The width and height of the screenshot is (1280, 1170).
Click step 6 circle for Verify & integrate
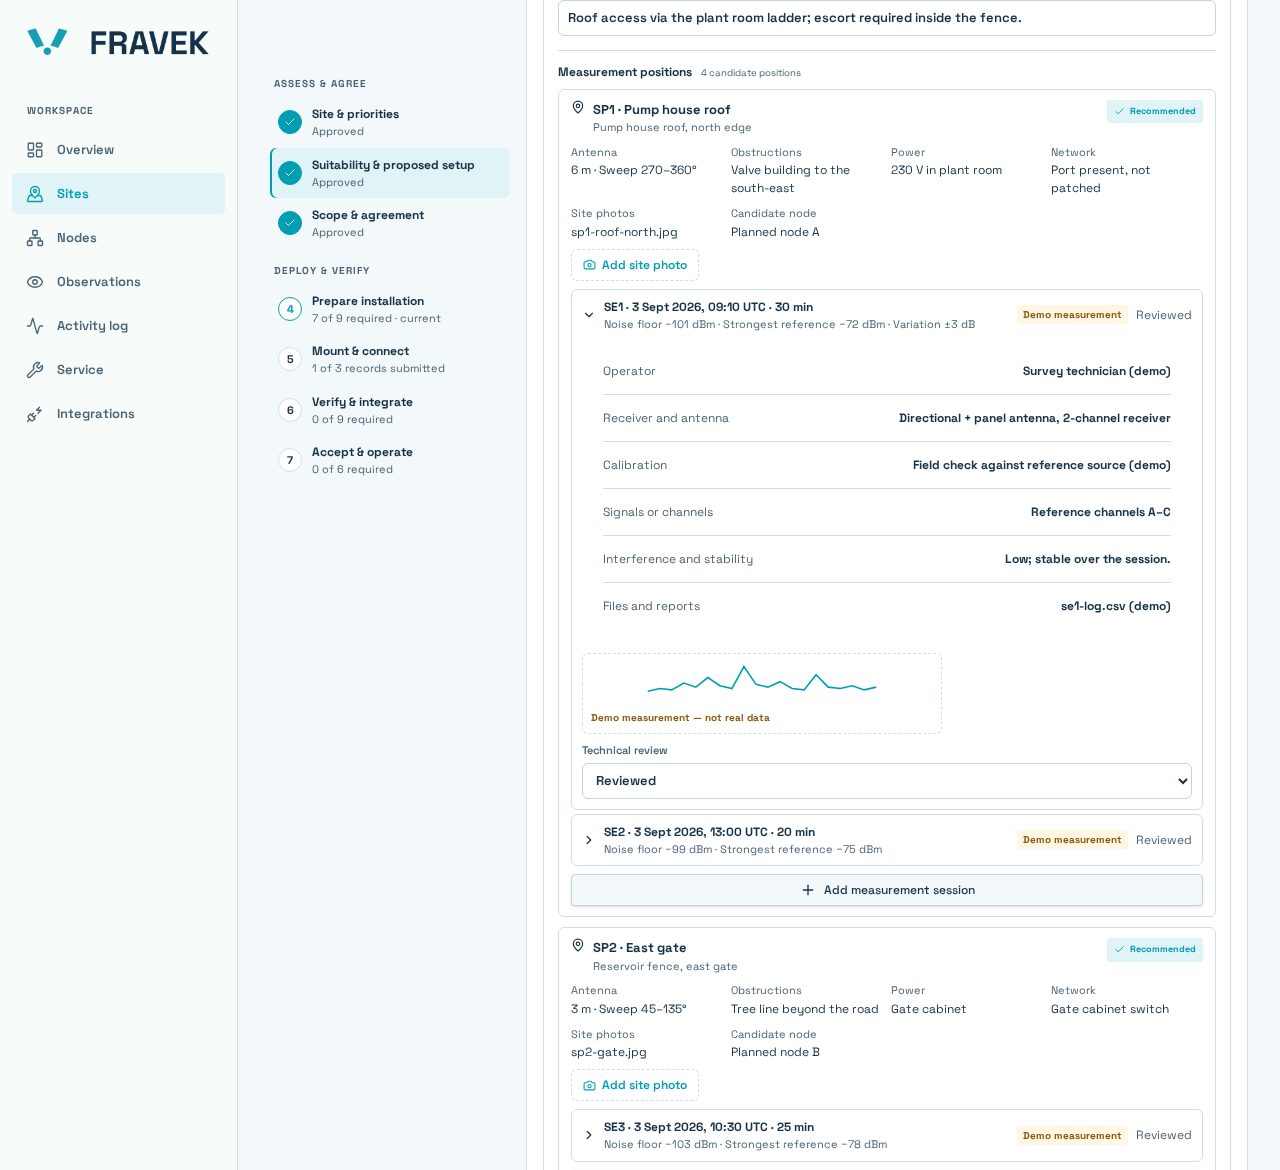click(x=290, y=410)
